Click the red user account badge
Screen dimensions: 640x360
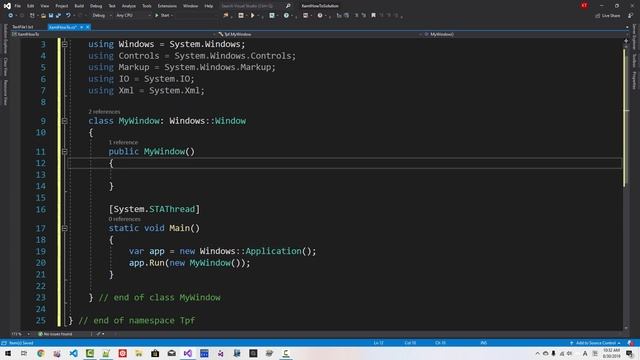584,6
